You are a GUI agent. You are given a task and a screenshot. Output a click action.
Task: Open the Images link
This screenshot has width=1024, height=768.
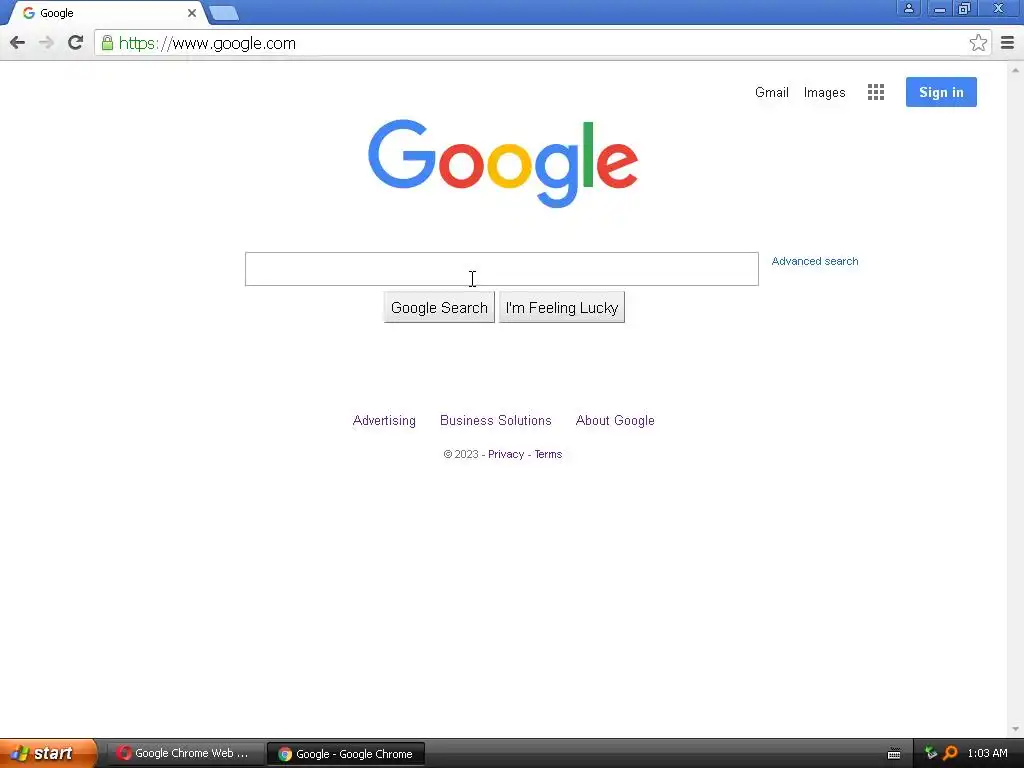(824, 93)
